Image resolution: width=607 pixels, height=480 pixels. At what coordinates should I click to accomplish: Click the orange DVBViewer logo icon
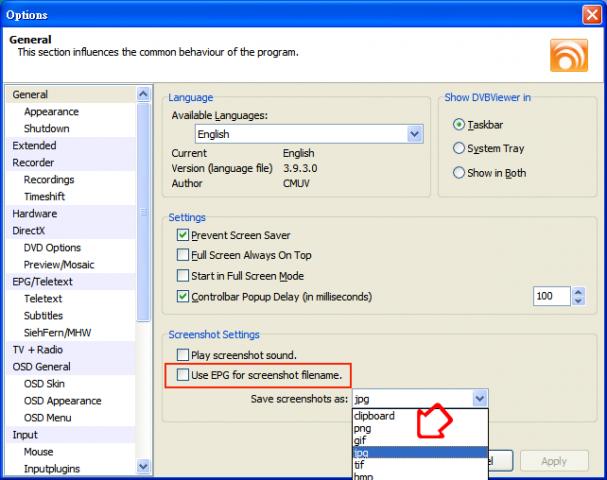point(569,52)
